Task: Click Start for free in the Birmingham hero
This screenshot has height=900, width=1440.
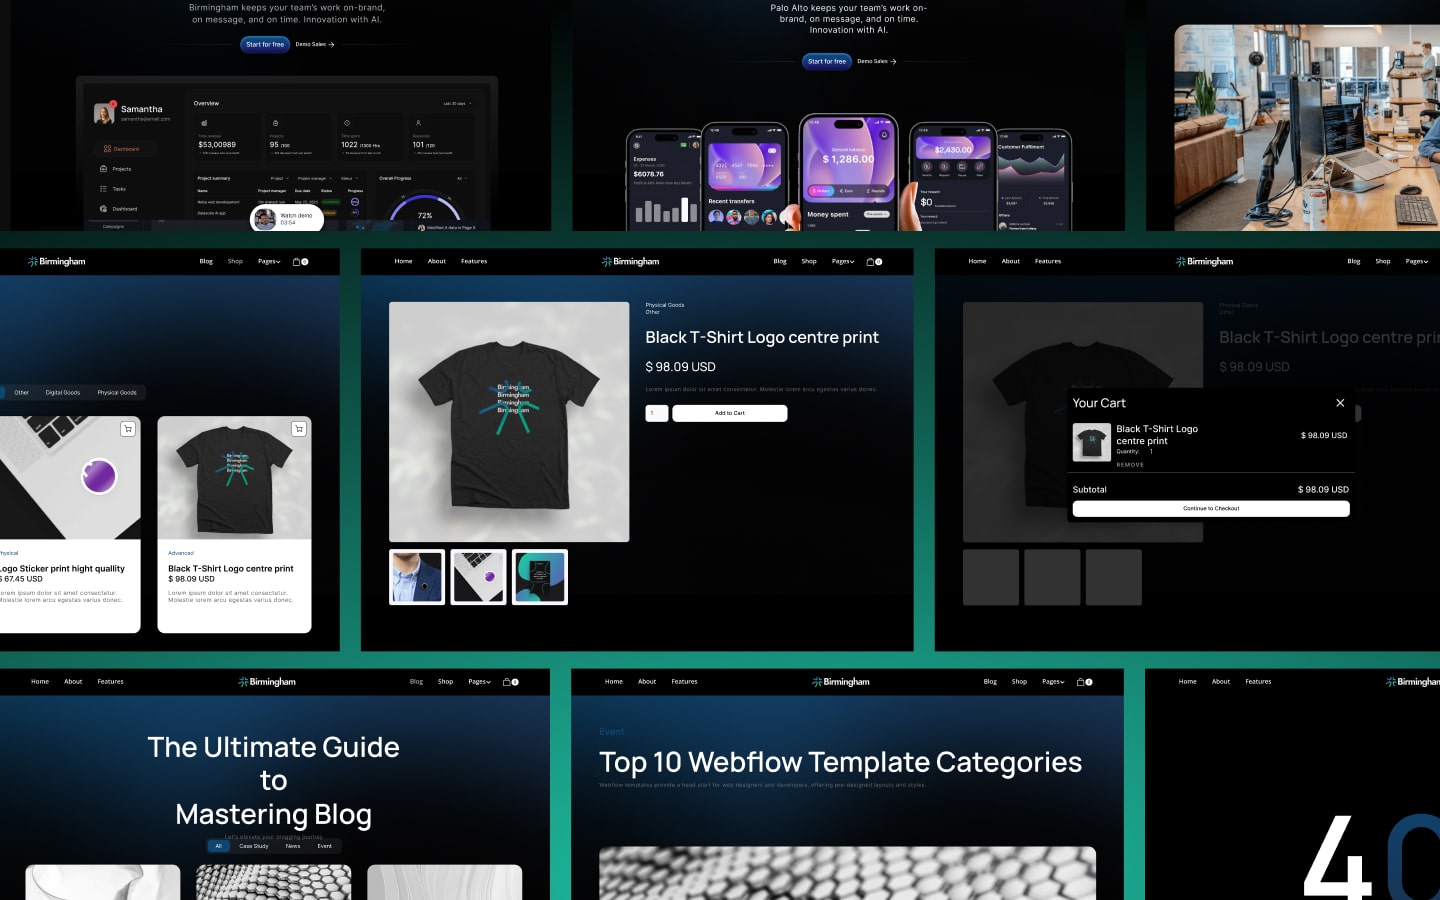Action: (265, 44)
